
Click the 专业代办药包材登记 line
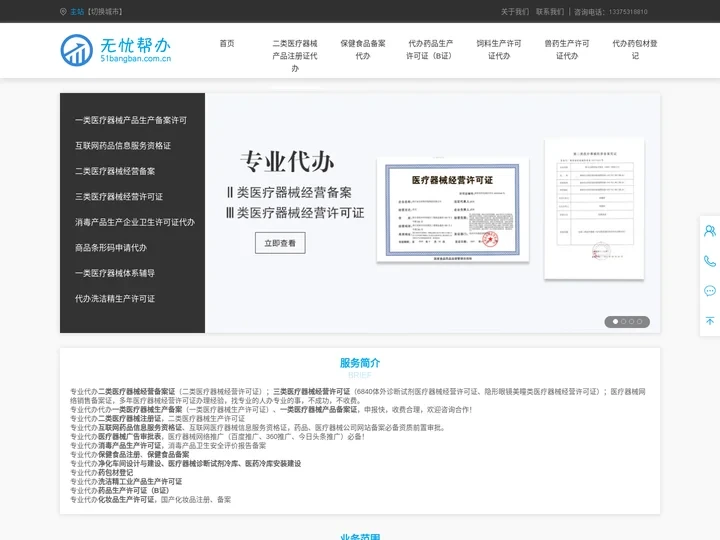coord(101,472)
